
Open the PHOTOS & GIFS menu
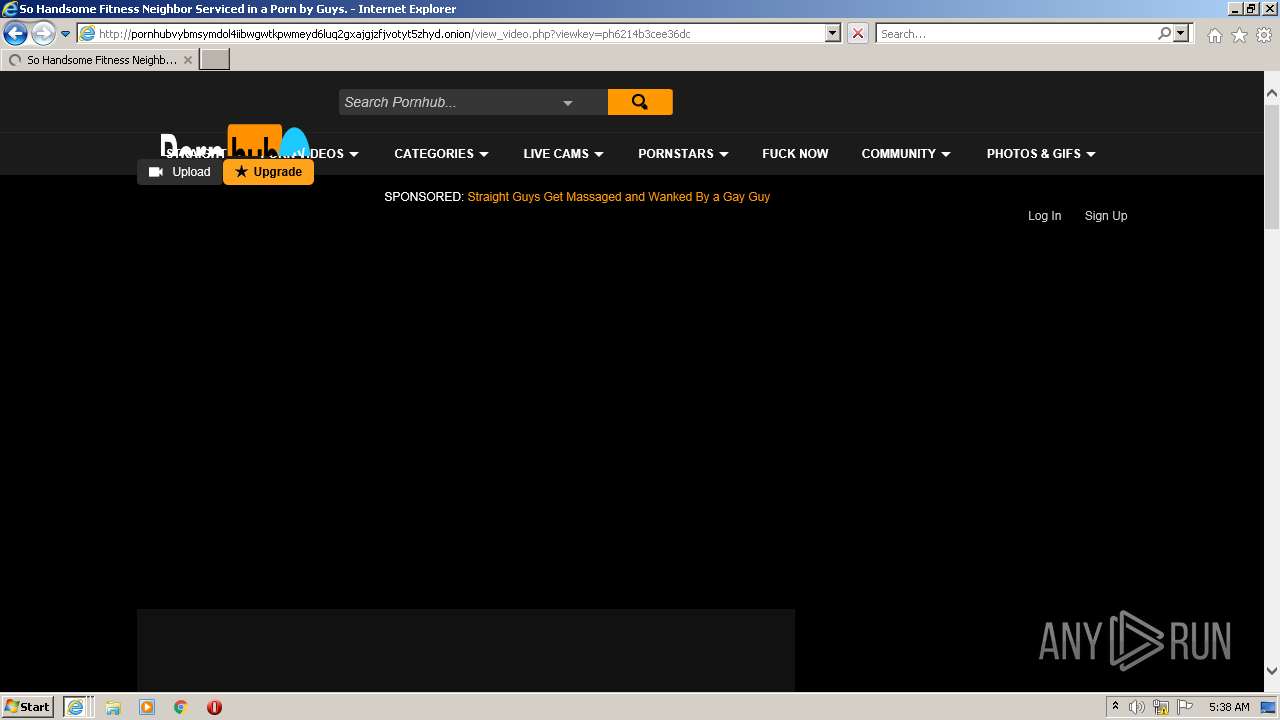pyautogui.click(x=1041, y=154)
